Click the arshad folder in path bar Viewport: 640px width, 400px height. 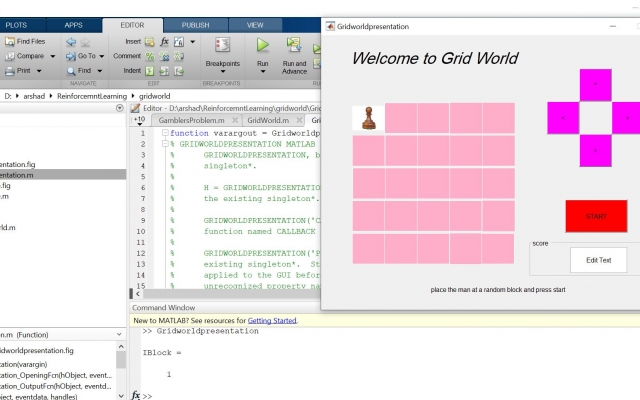click(34, 96)
